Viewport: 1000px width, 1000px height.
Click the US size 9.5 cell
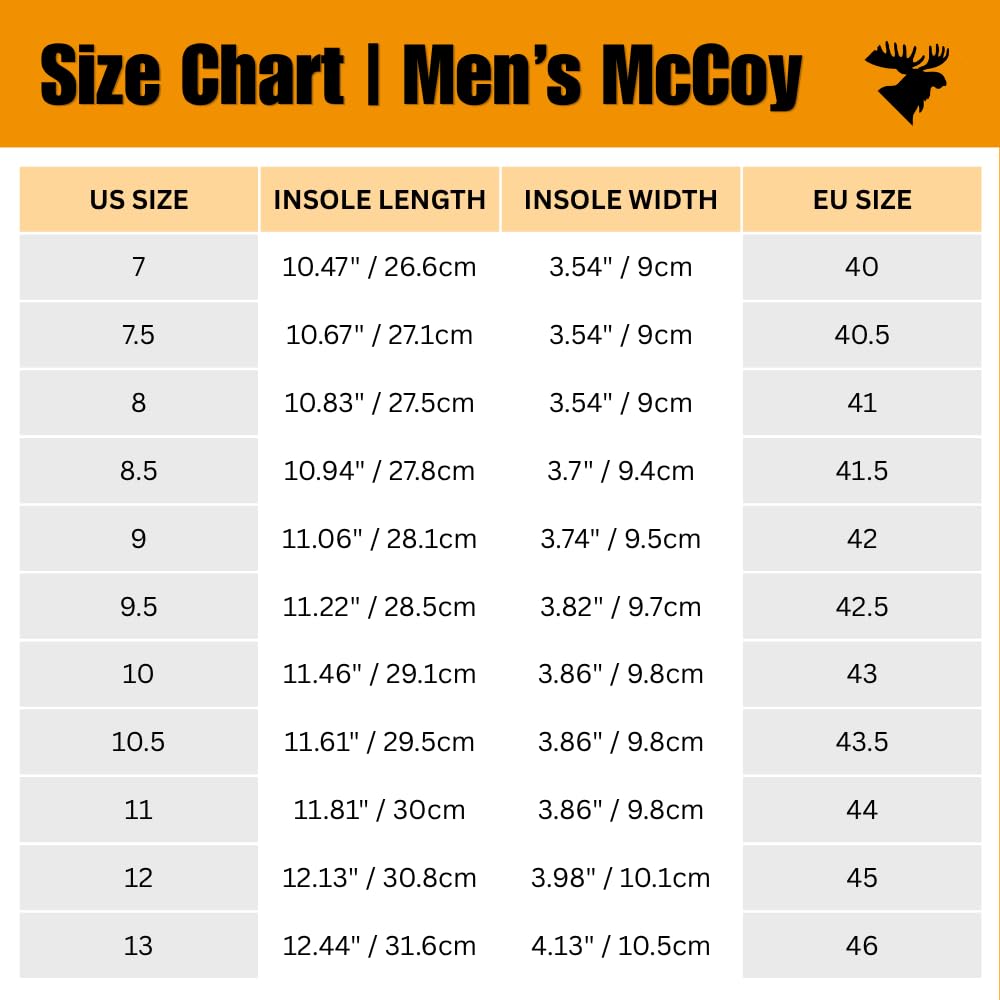pyautogui.click(x=138, y=607)
